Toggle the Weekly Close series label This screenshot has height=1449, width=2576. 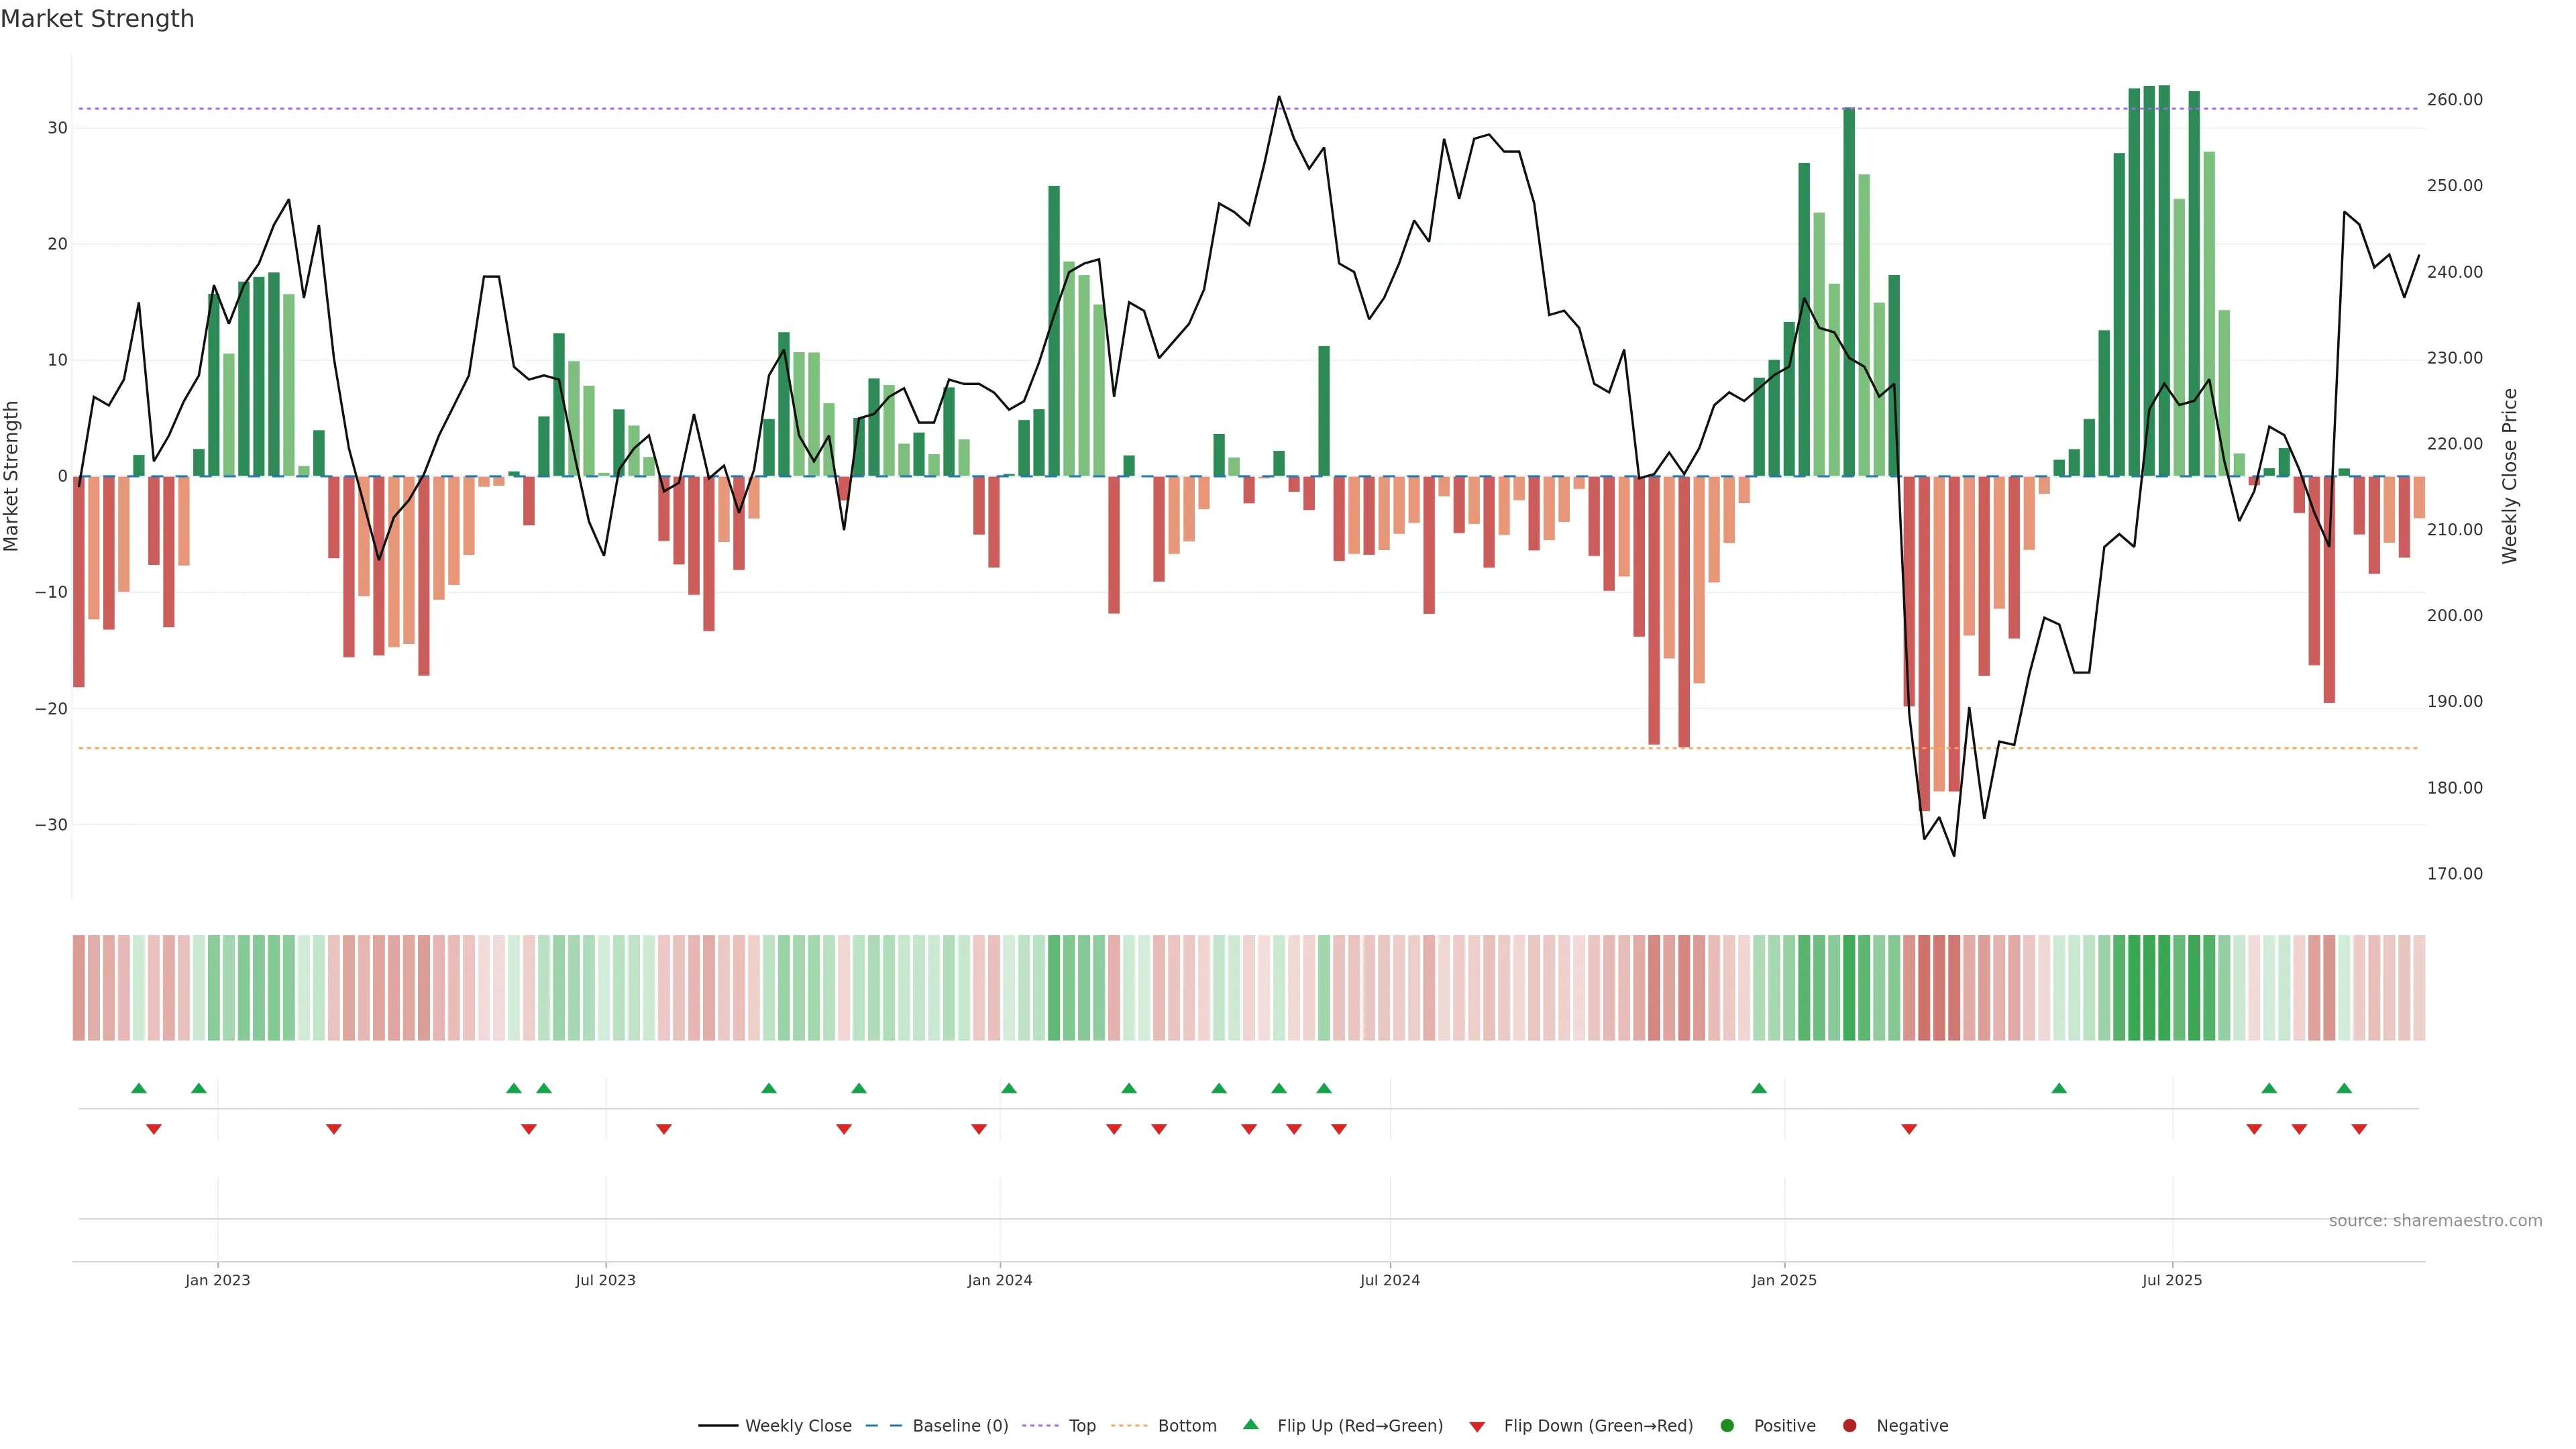pyautogui.click(x=798, y=1426)
